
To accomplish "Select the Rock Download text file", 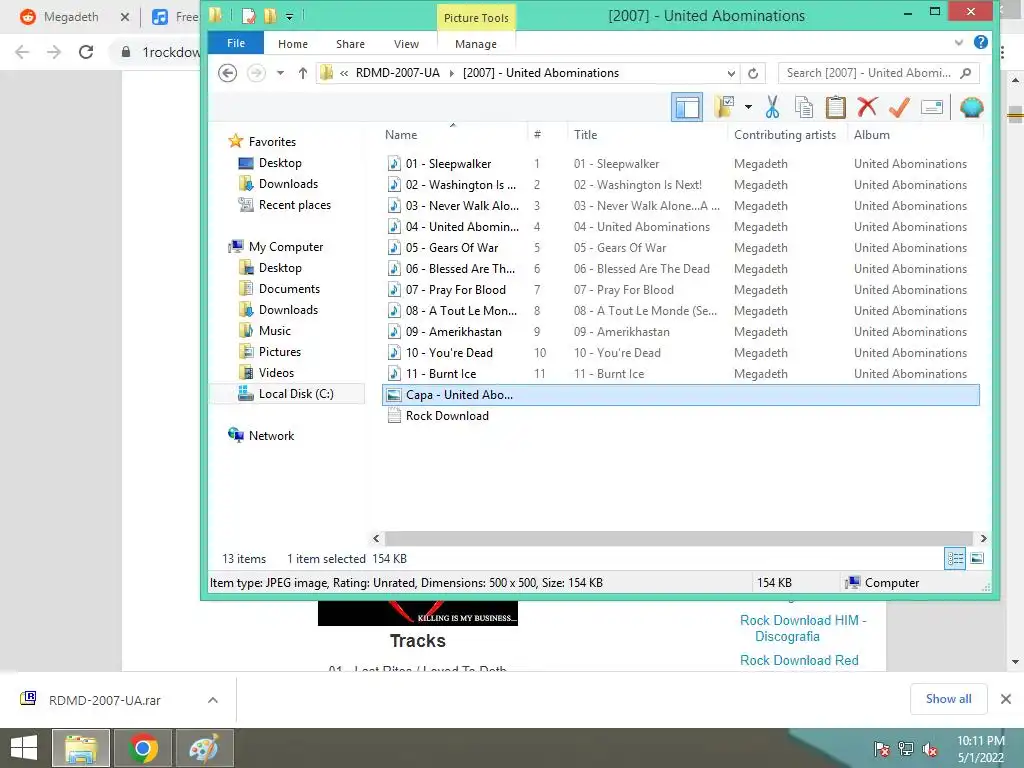I will click(x=447, y=416).
